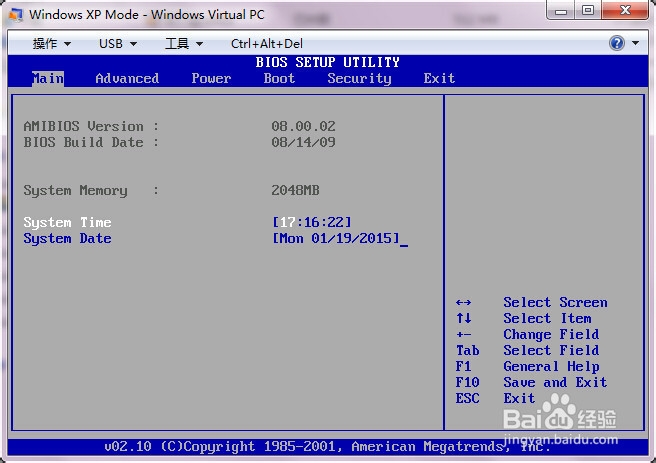Open the 操作 menu
The height and width of the screenshot is (463, 656).
pyautogui.click(x=51, y=43)
